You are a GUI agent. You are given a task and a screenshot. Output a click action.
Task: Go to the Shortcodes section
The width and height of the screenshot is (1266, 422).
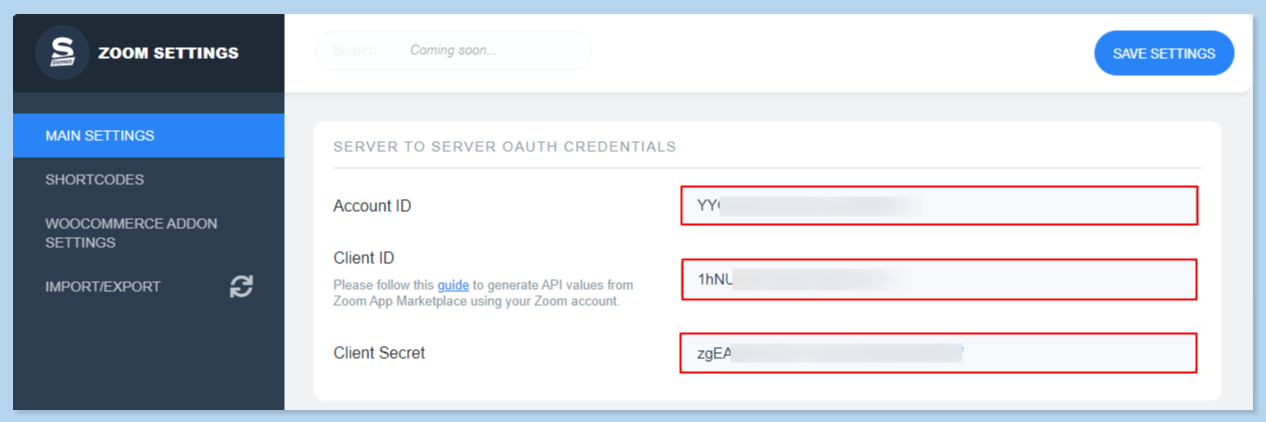[95, 180]
